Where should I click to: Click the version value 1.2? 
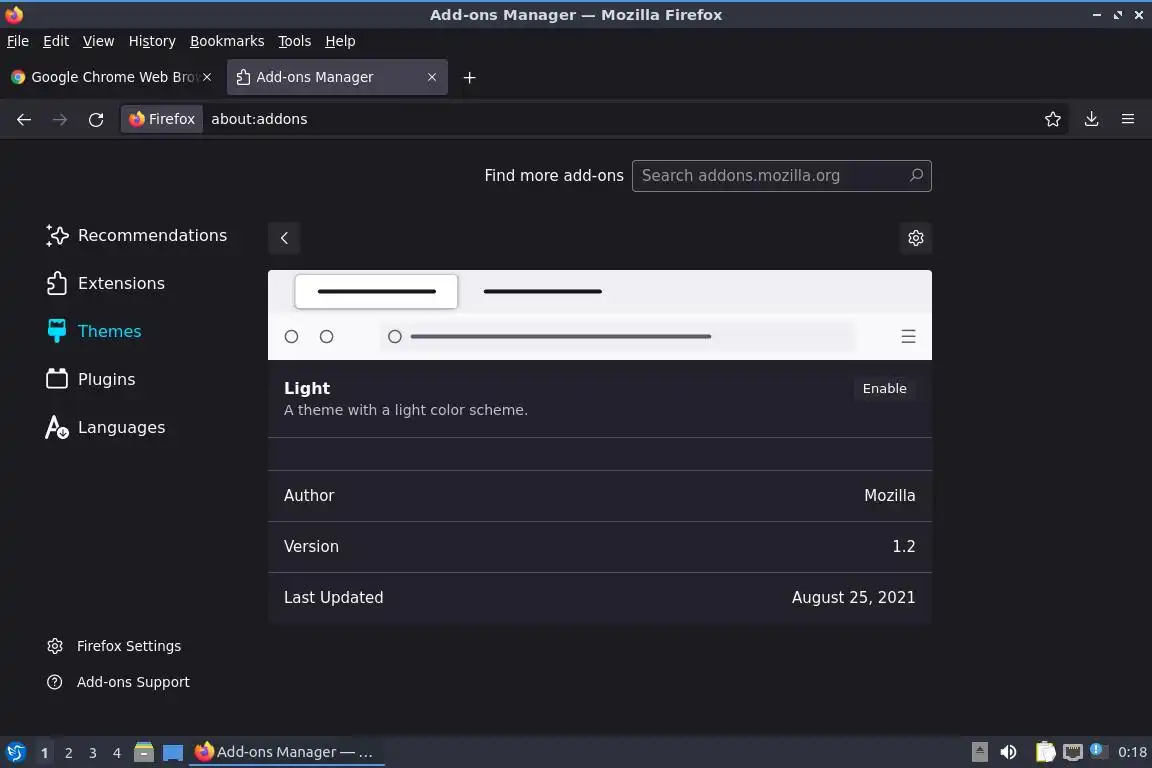pyautogui.click(x=904, y=547)
